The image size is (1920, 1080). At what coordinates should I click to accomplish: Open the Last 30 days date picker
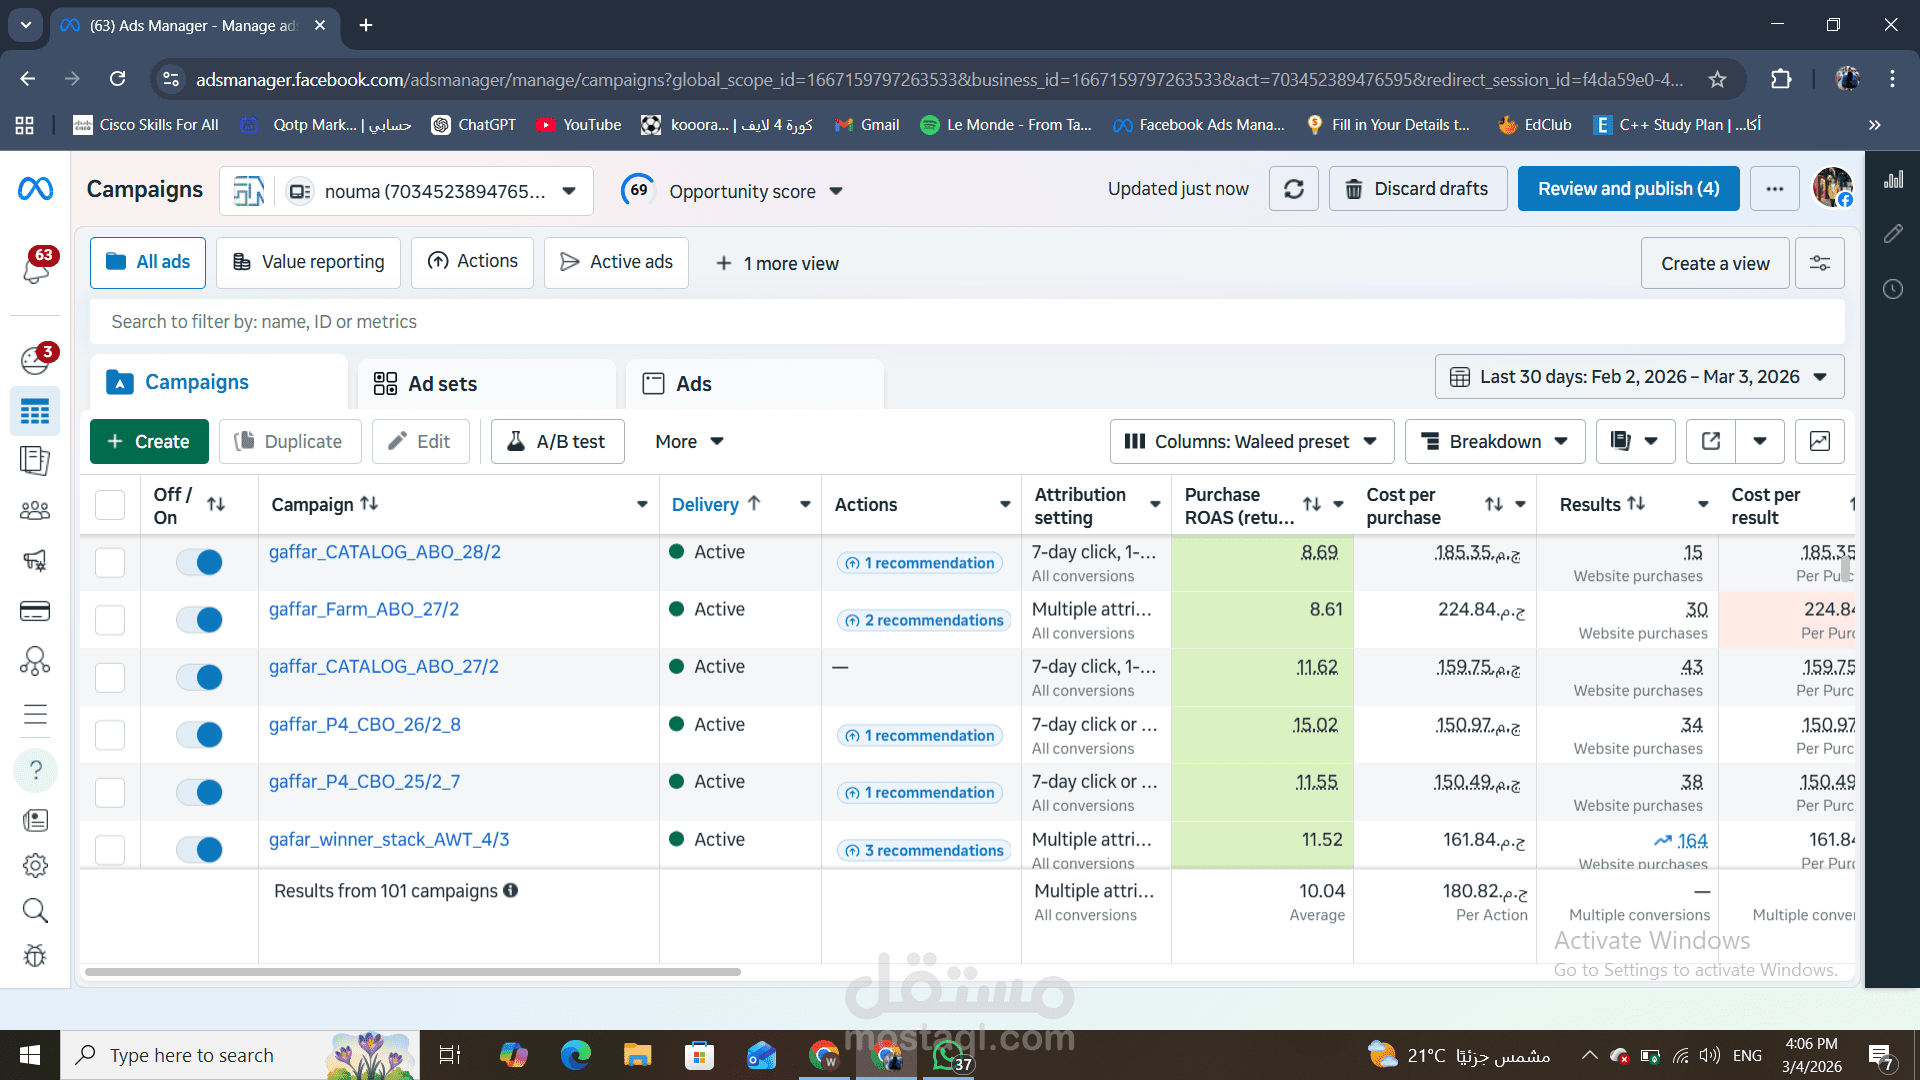1639,377
